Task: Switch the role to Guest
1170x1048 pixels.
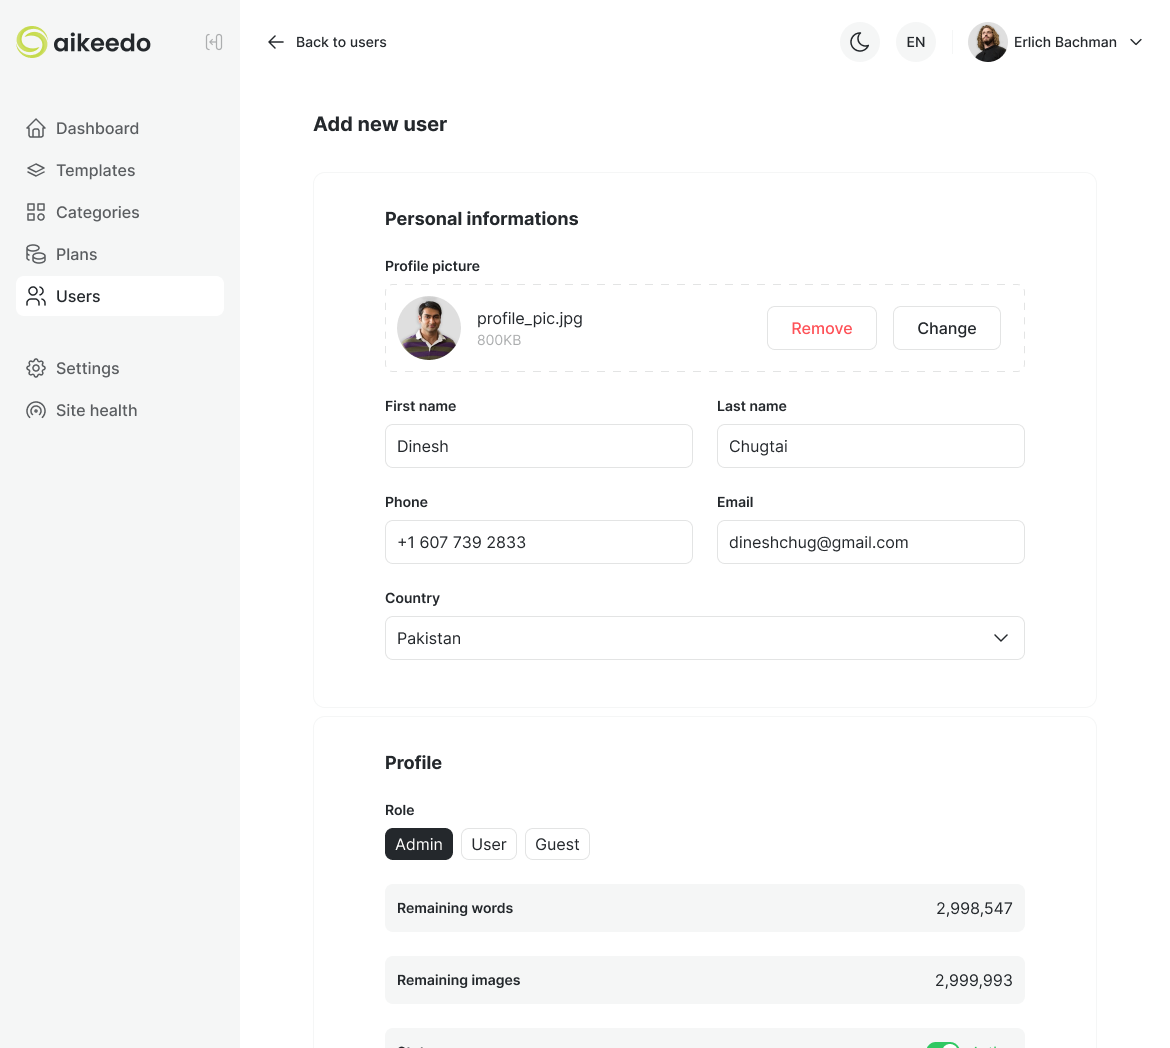Action: click(557, 844)
